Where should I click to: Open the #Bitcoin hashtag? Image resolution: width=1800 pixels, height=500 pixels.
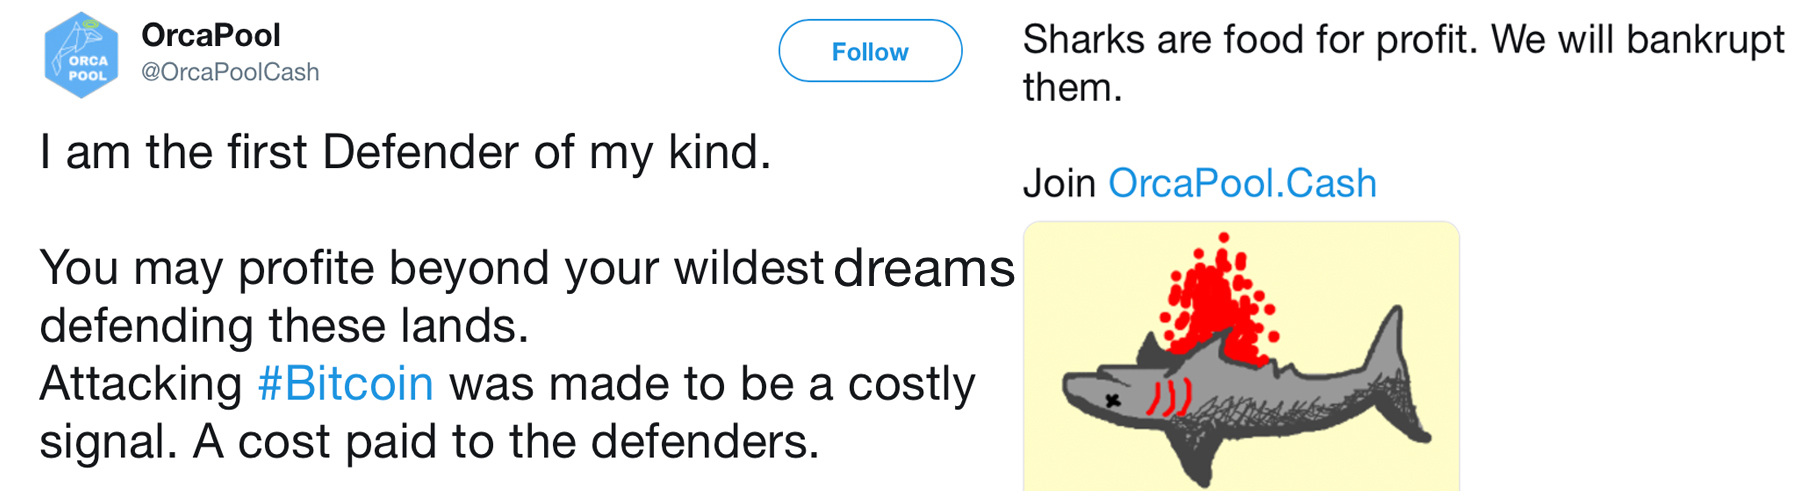(346, 384)
